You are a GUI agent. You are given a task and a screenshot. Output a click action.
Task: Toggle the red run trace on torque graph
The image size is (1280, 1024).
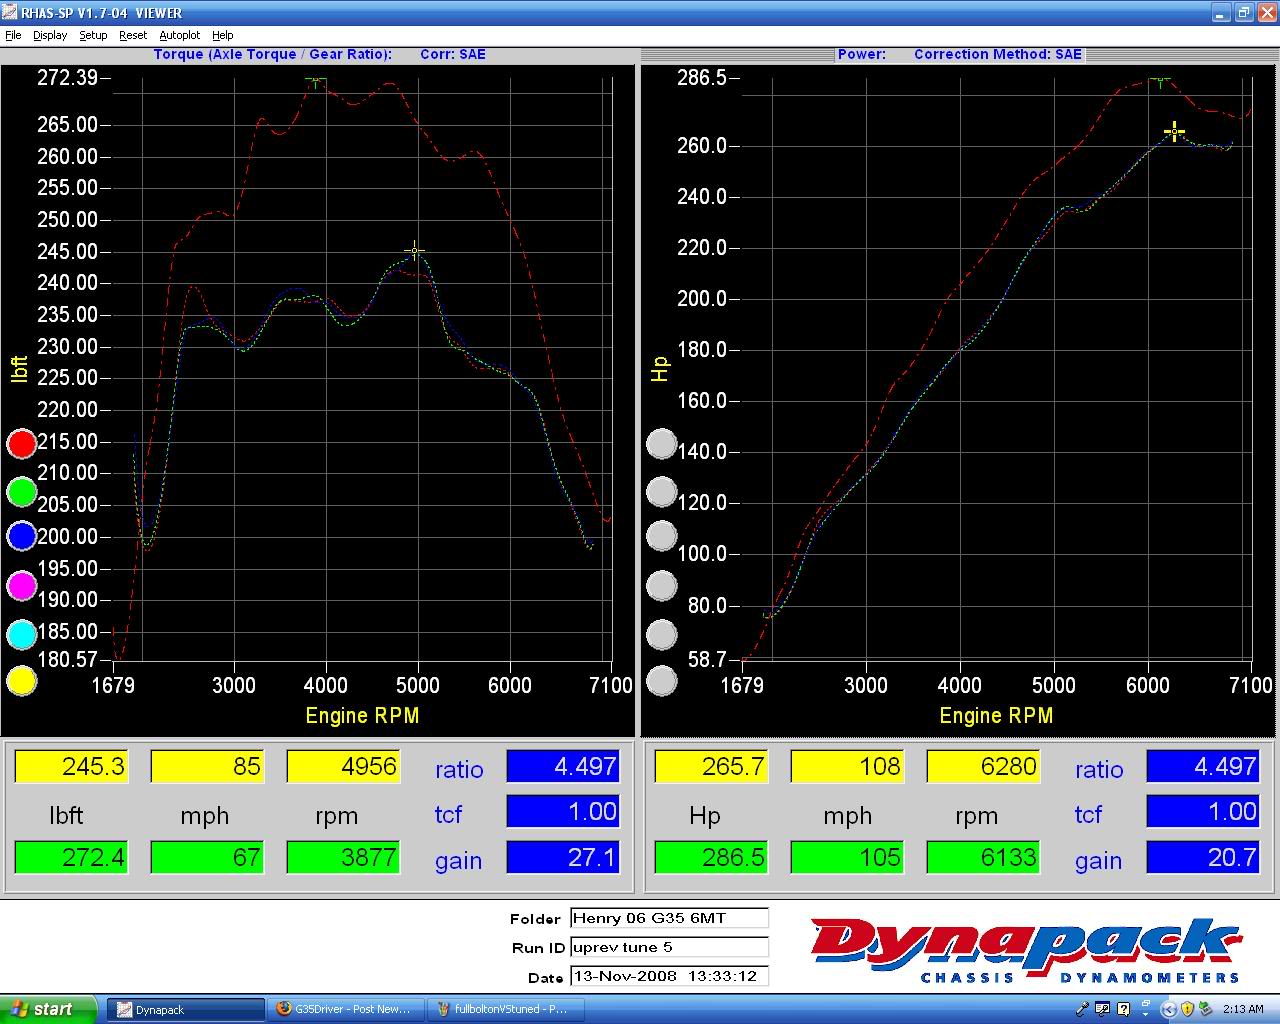point(22,444)
